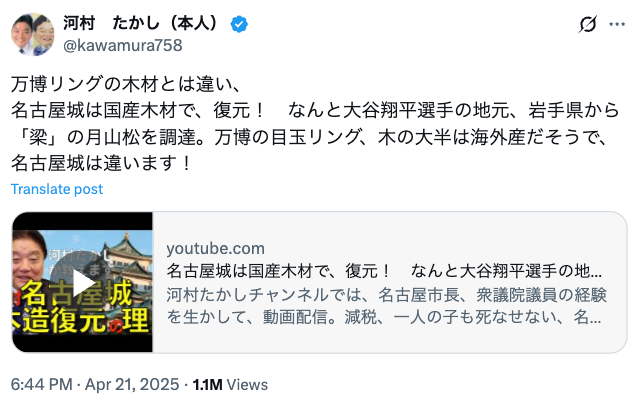642x406 pixels.
Task: Click the 河村たかしチャンネルでは card description
Action: [386, 306]
